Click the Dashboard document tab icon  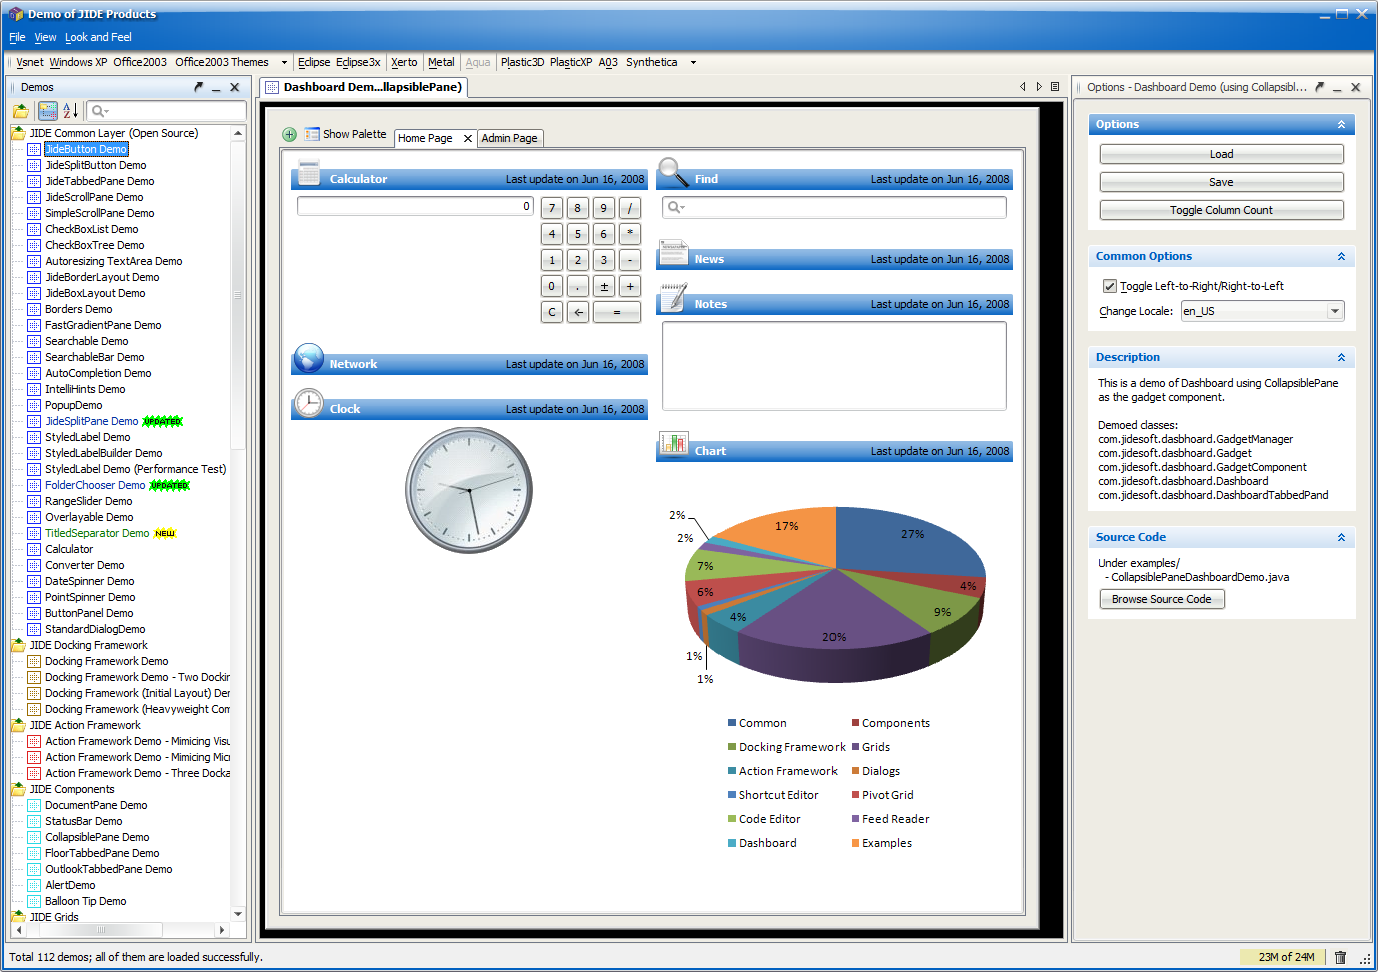tap(272, 87)
